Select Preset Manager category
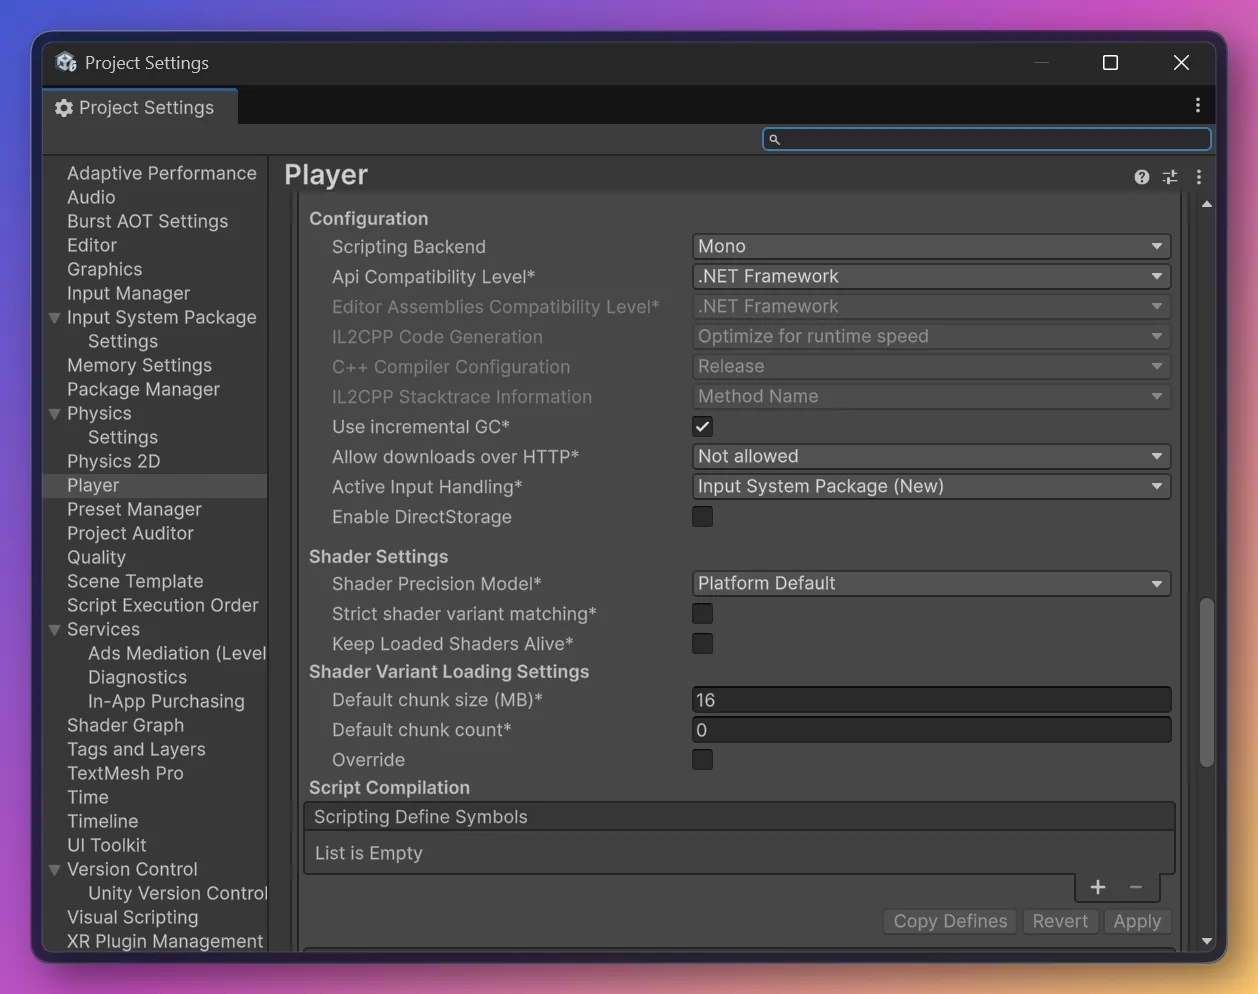1258x994 pixels. pos(134,509)
